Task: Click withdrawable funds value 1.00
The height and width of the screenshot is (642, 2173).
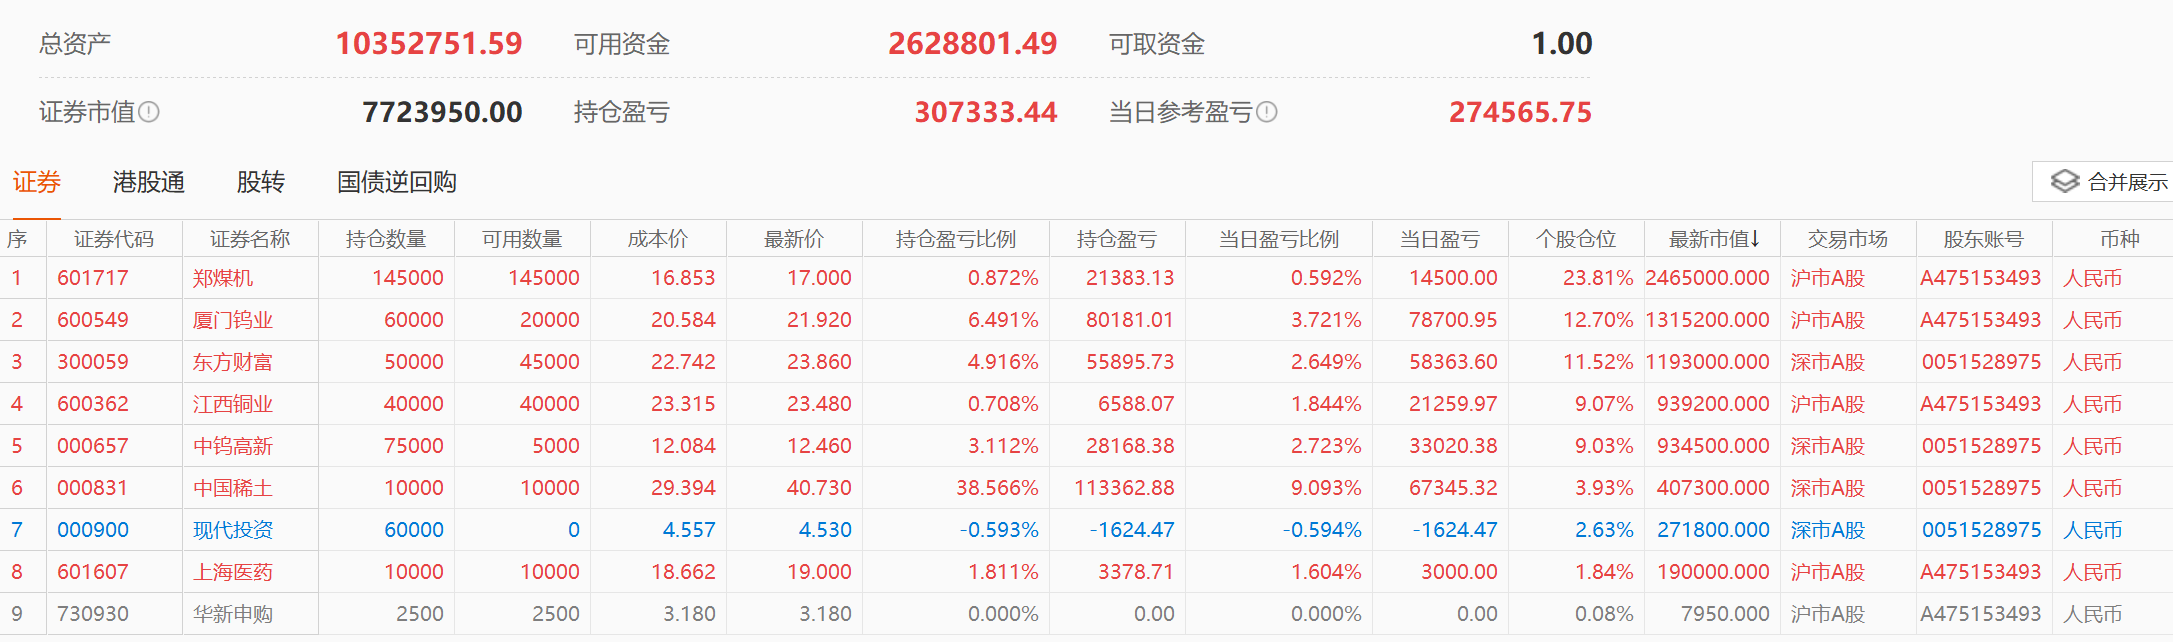Action: coord(1562,44)
